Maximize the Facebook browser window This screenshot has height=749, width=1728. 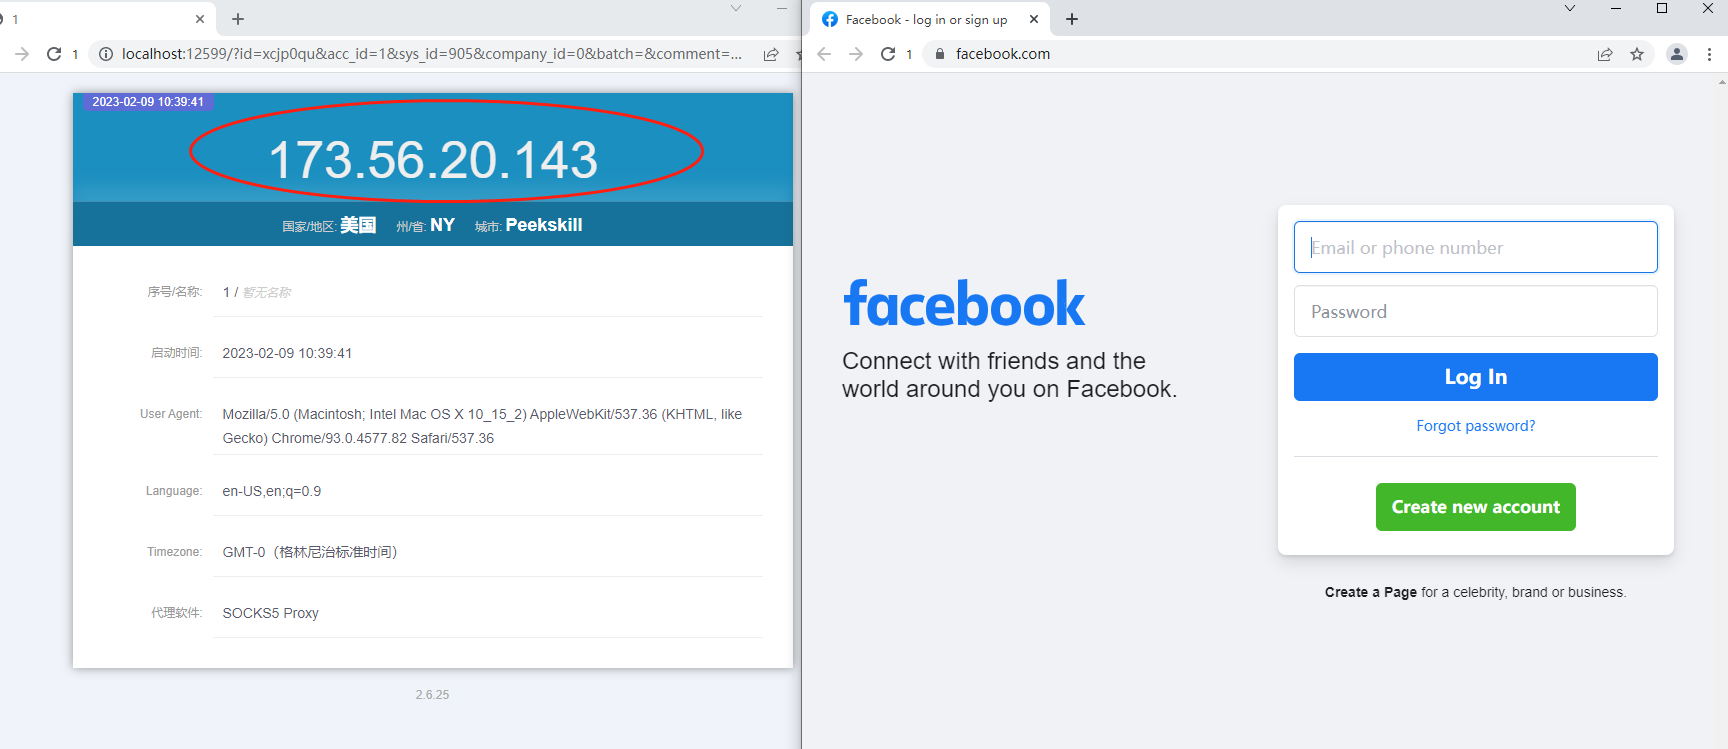(x=1662, y=8)
